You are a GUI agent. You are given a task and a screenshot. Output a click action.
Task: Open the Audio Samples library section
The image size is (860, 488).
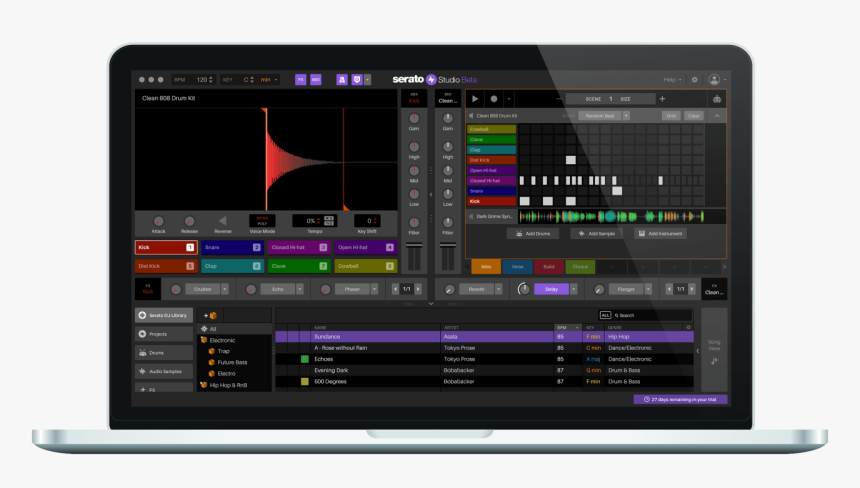click(x=164, y=371)
